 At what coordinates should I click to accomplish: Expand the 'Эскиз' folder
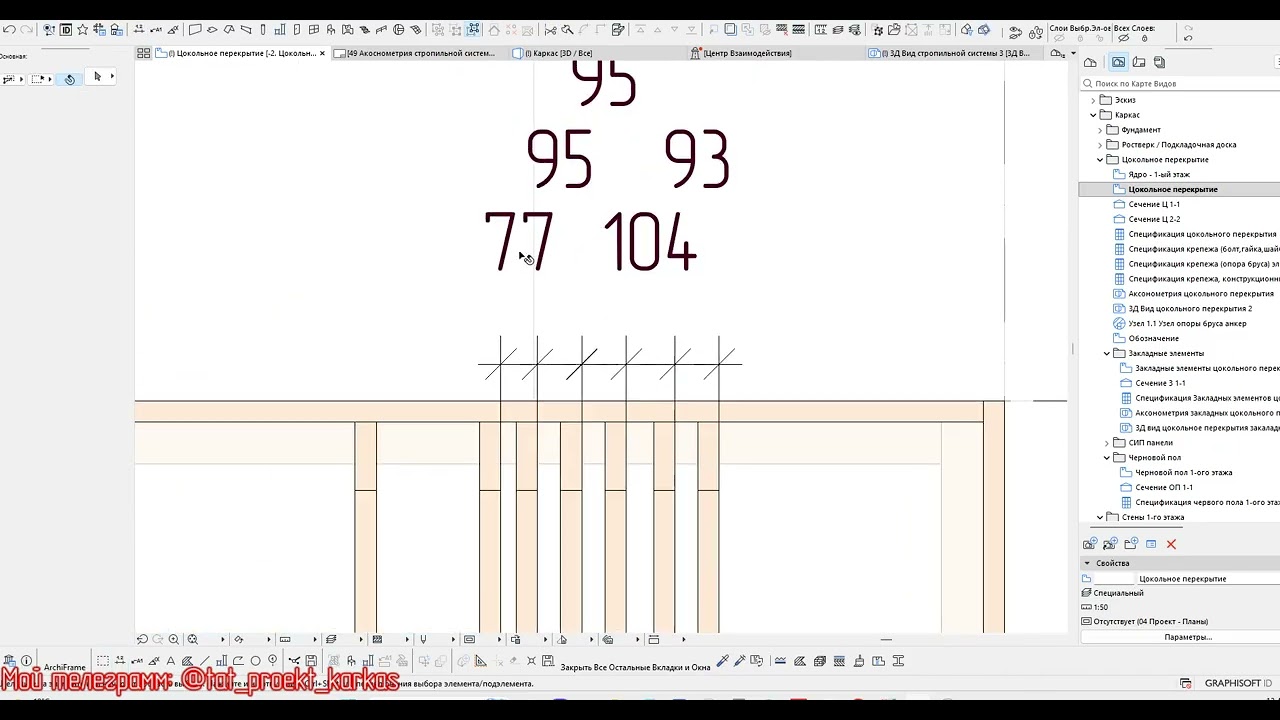click(1094, 100)
